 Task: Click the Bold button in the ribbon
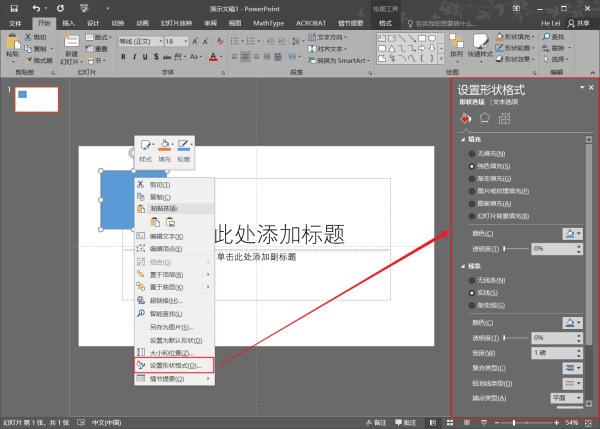click(124, 56)
